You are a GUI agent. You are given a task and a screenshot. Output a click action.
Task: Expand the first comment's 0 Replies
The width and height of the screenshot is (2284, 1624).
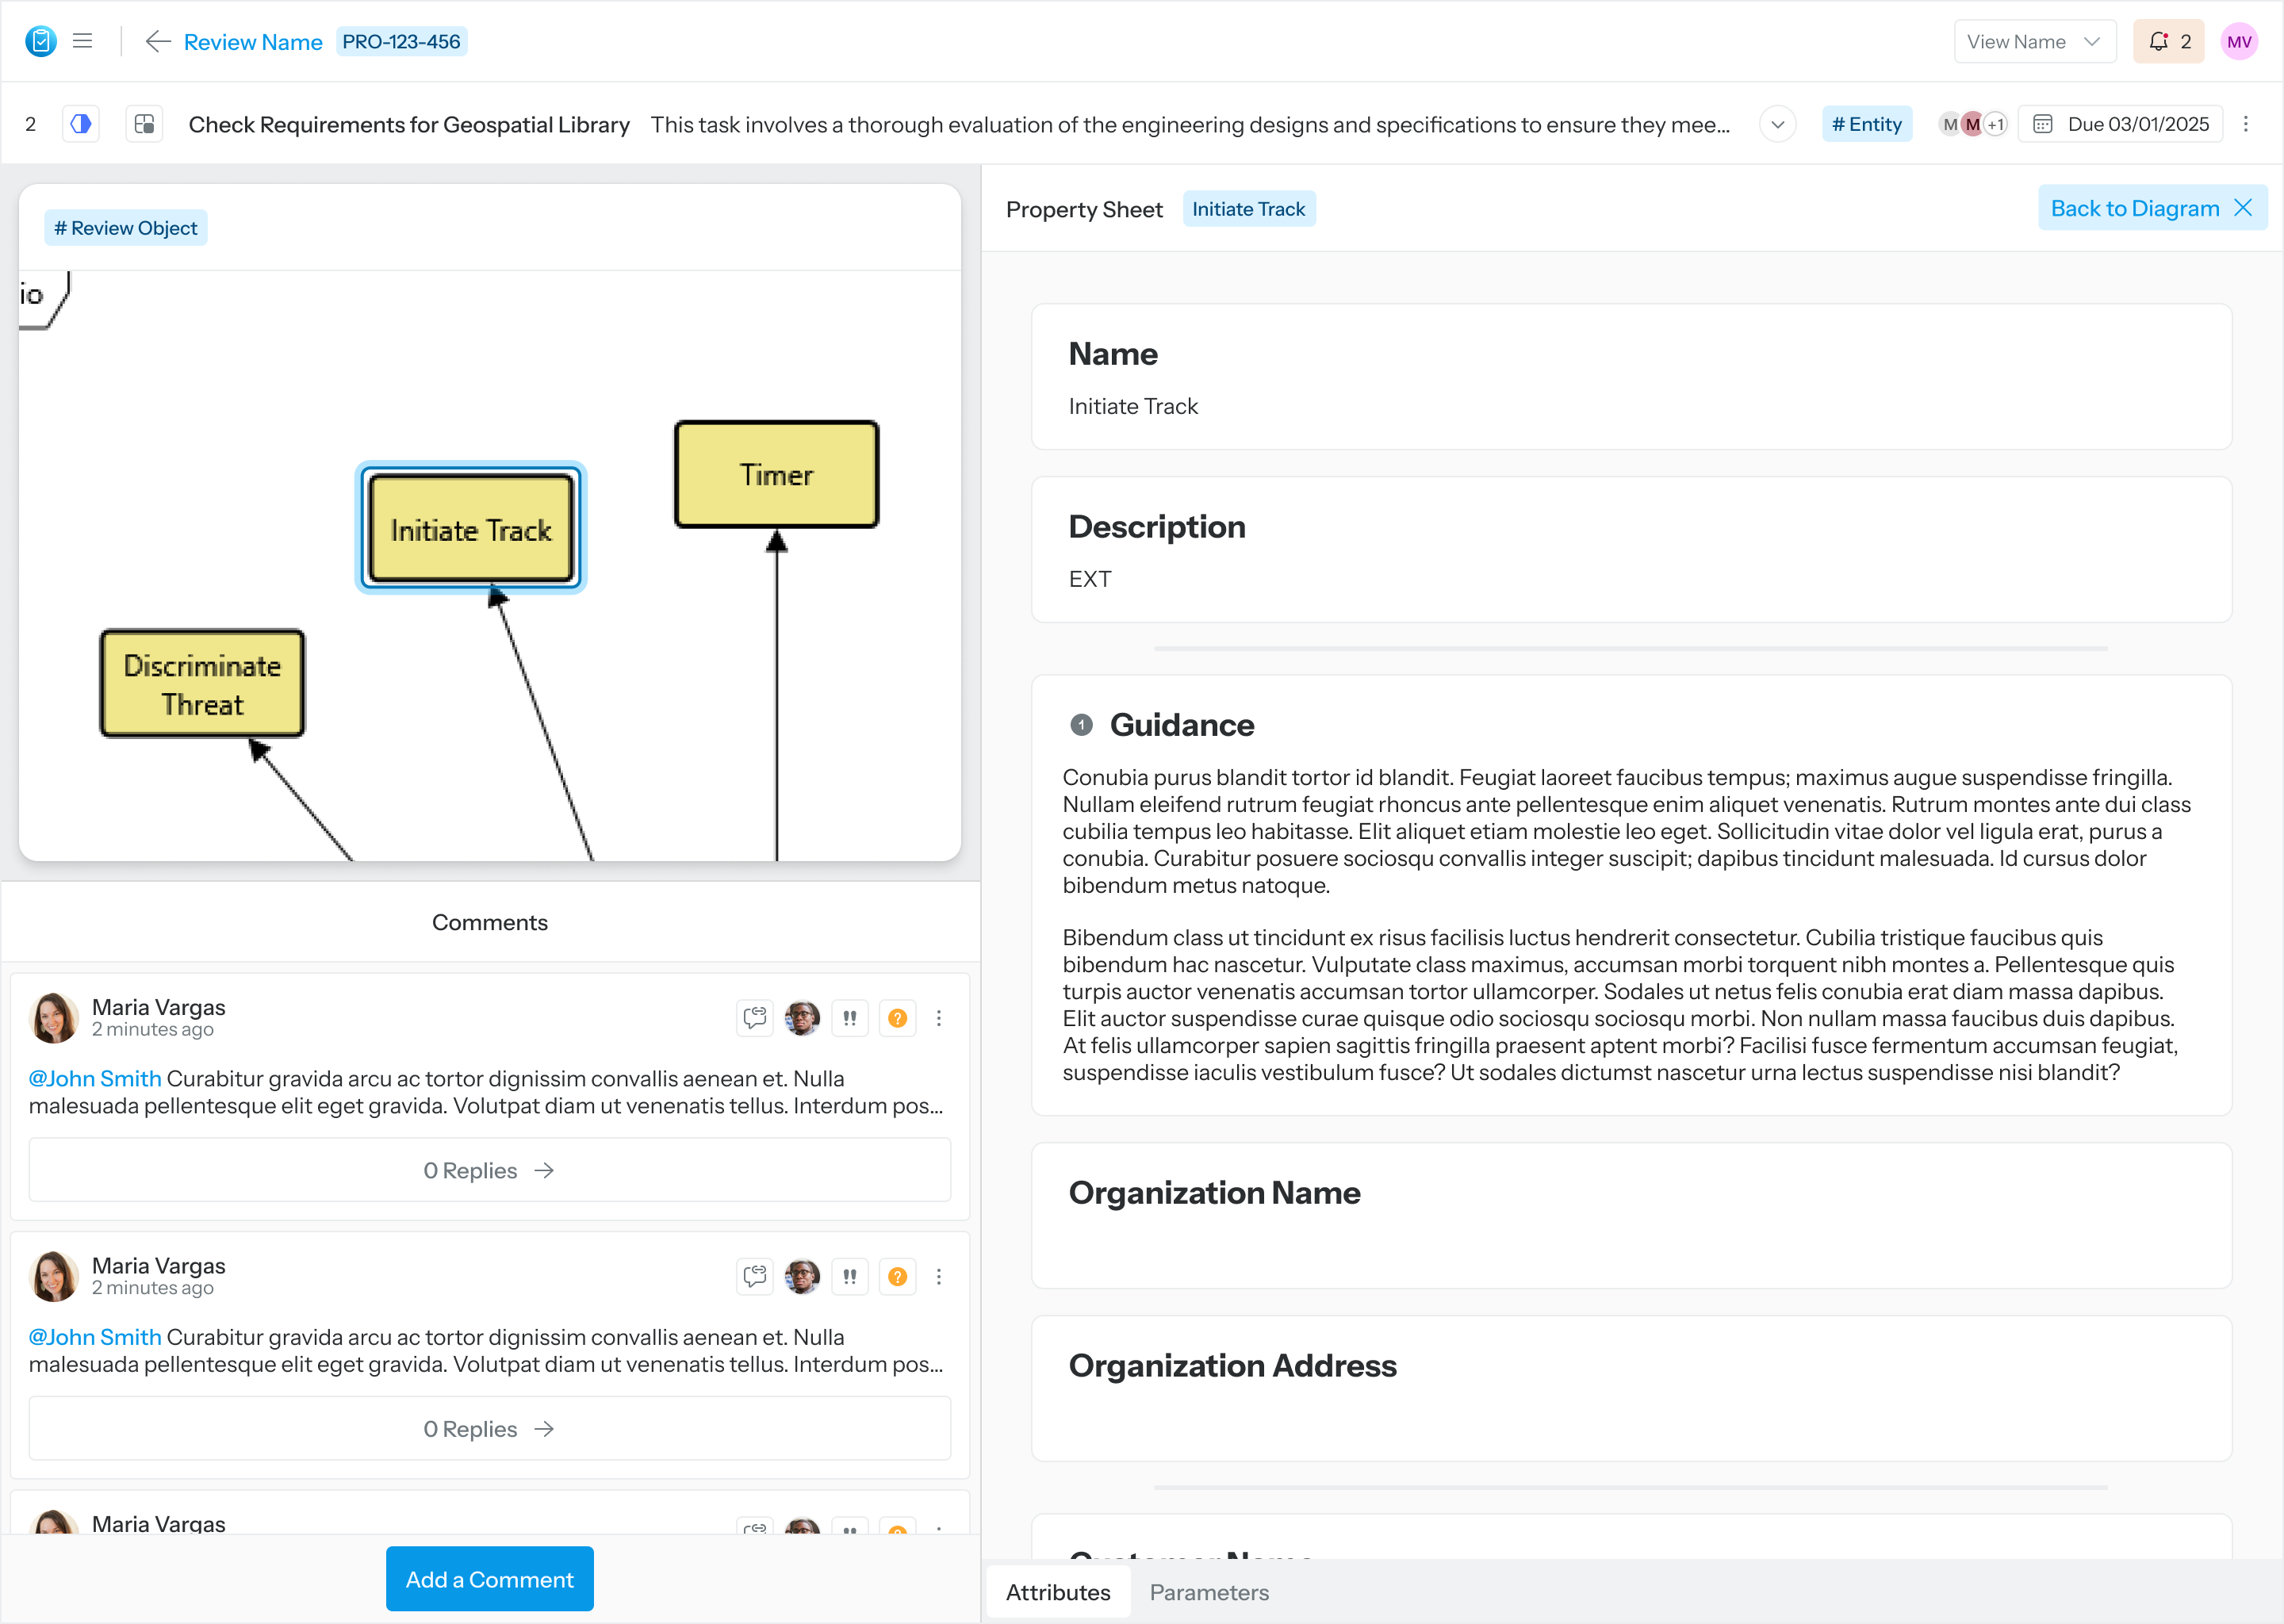pyautogui.click(x=489, y=1170)
